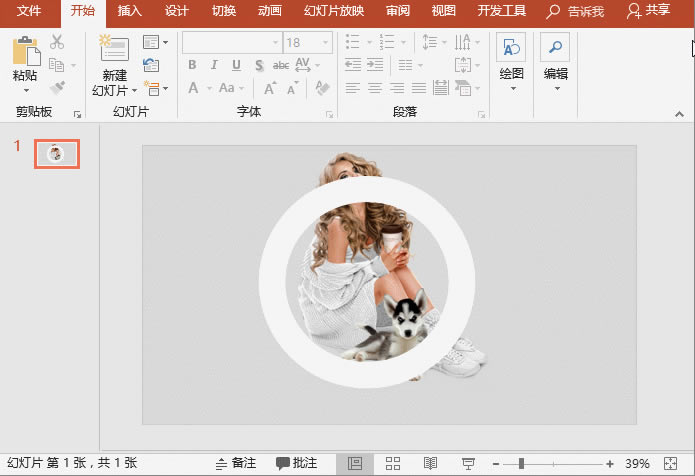This screenshot has height=476, width=695.
Task: Open Reading view from status bar
Action: 430,463
